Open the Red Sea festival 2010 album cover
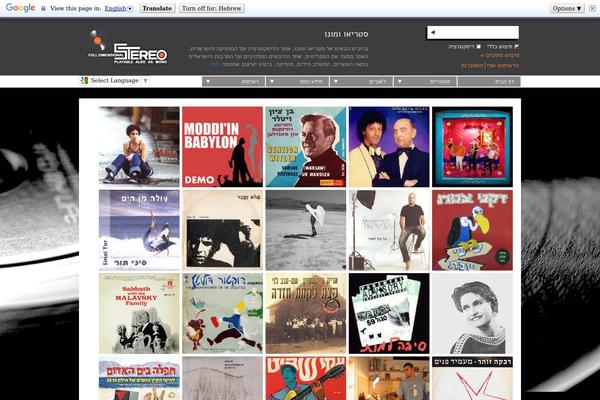 pos(139,378)
